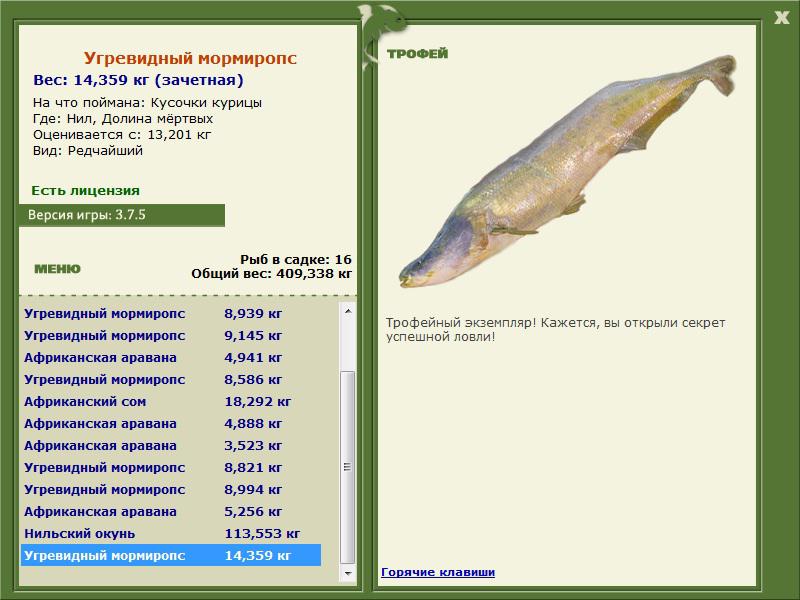
Task: Select Африканская аравана 4,941 кг row
Action: point(171,357)
